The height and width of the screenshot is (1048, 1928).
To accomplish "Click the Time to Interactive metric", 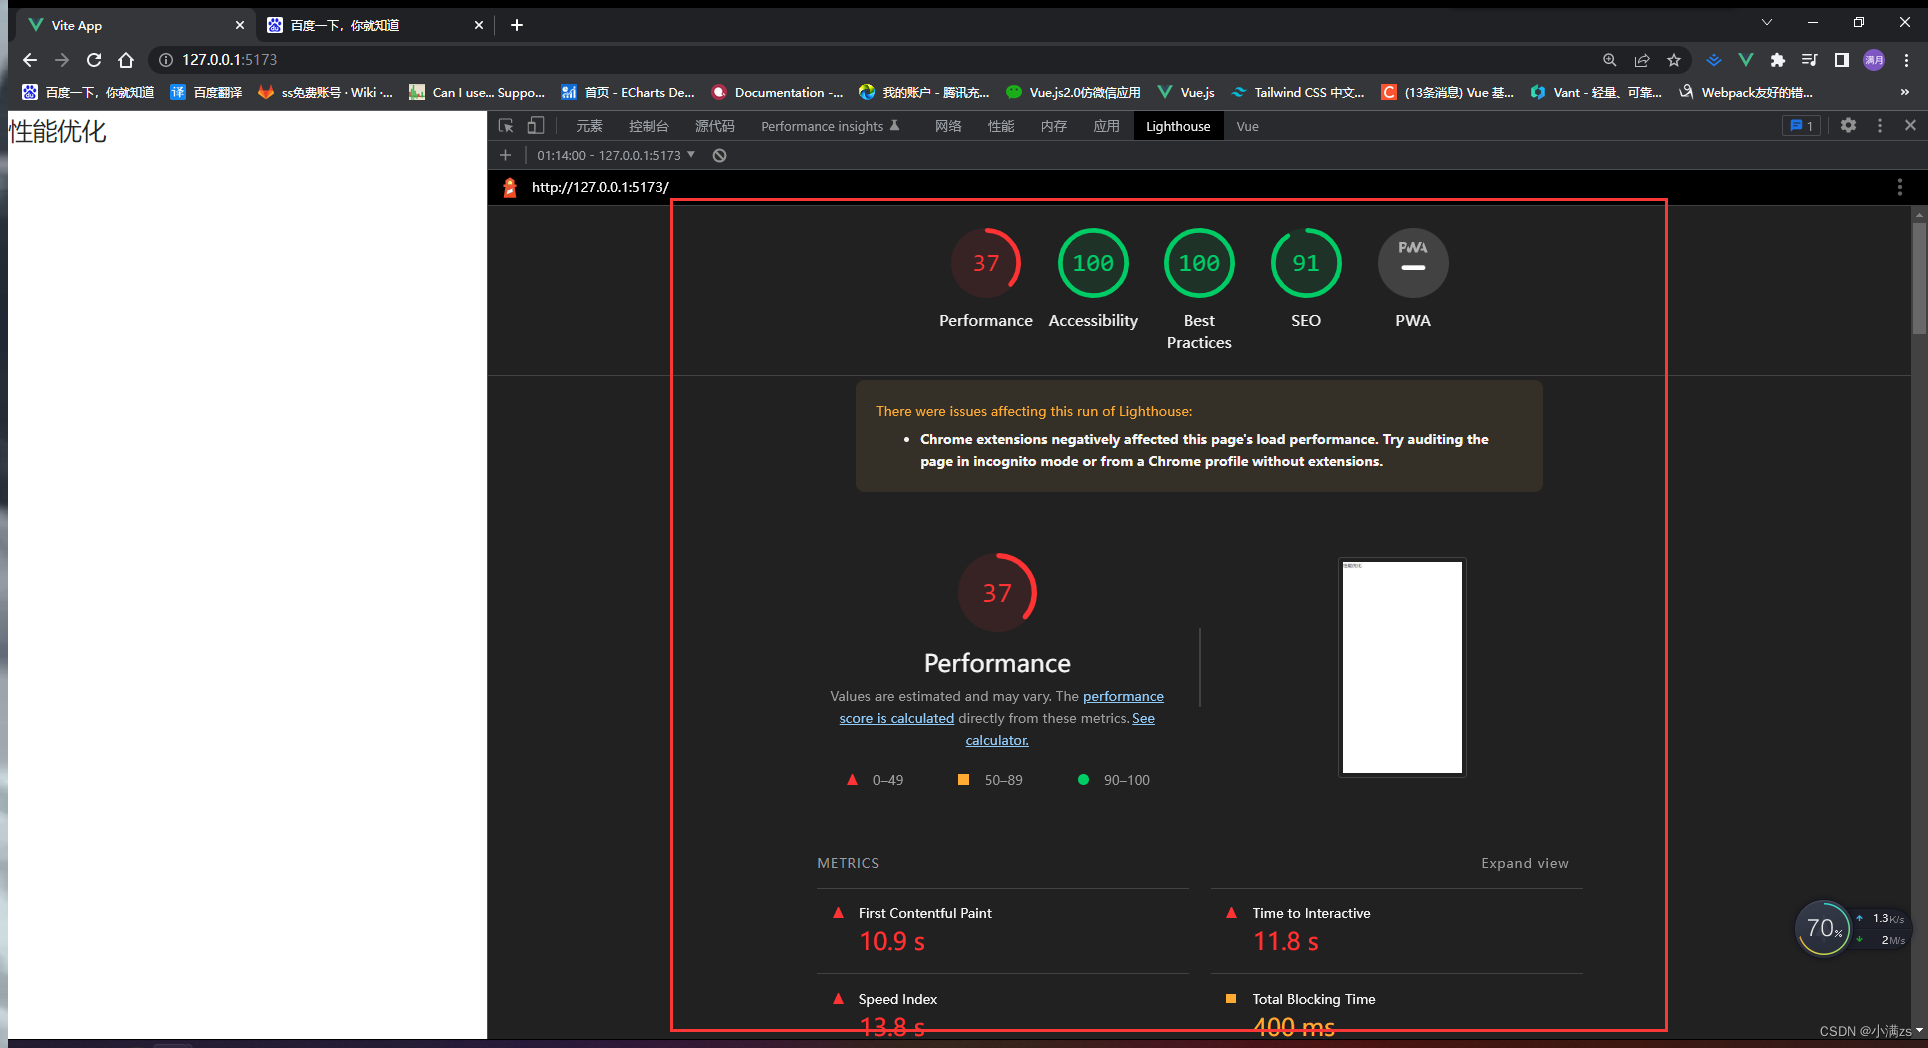I will (x=1397, y=929).
